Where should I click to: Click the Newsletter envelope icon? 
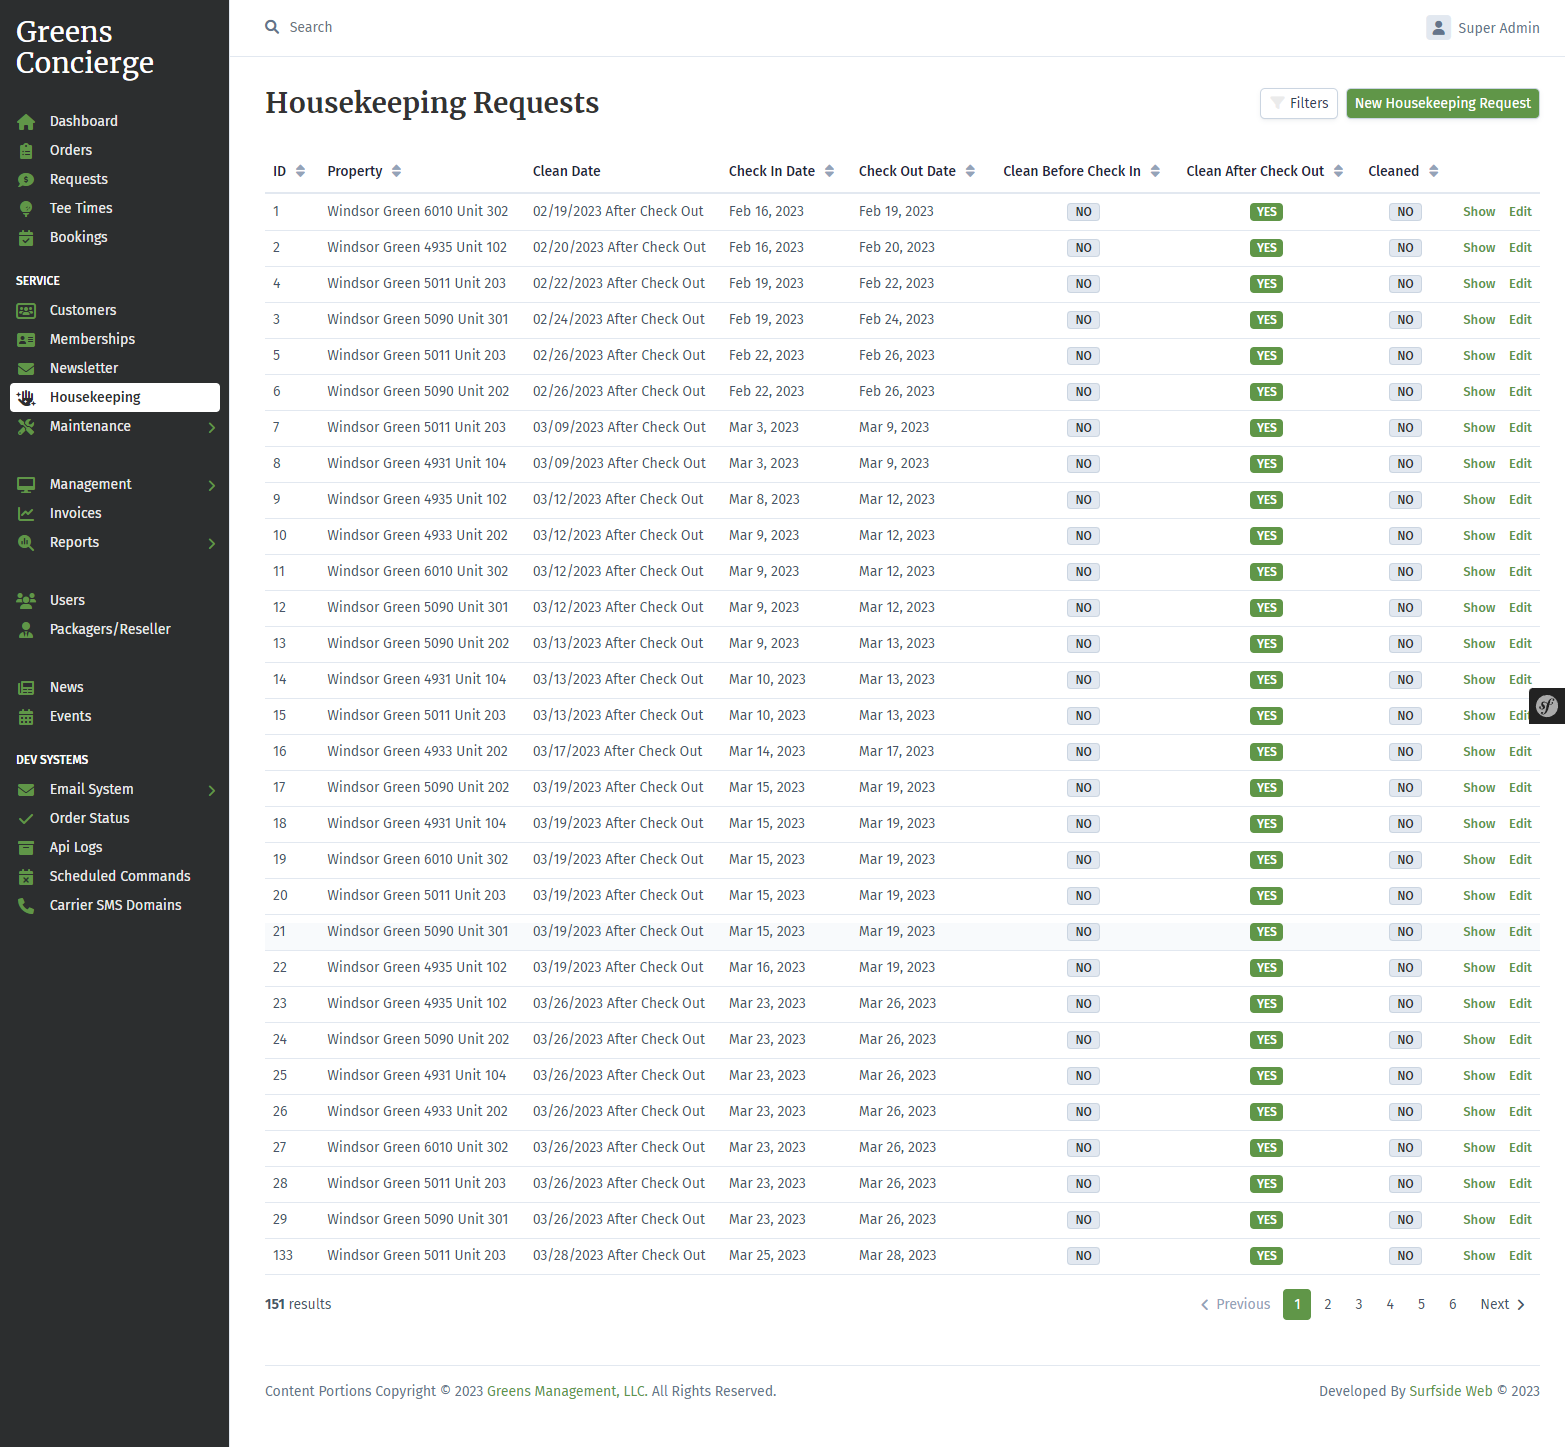click(26, 369)
